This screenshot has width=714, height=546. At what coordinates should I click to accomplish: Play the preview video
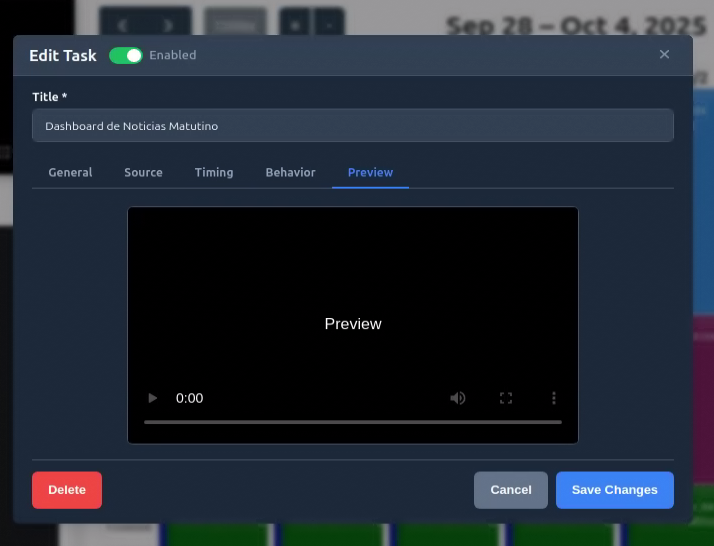click(x=153, y=398)
